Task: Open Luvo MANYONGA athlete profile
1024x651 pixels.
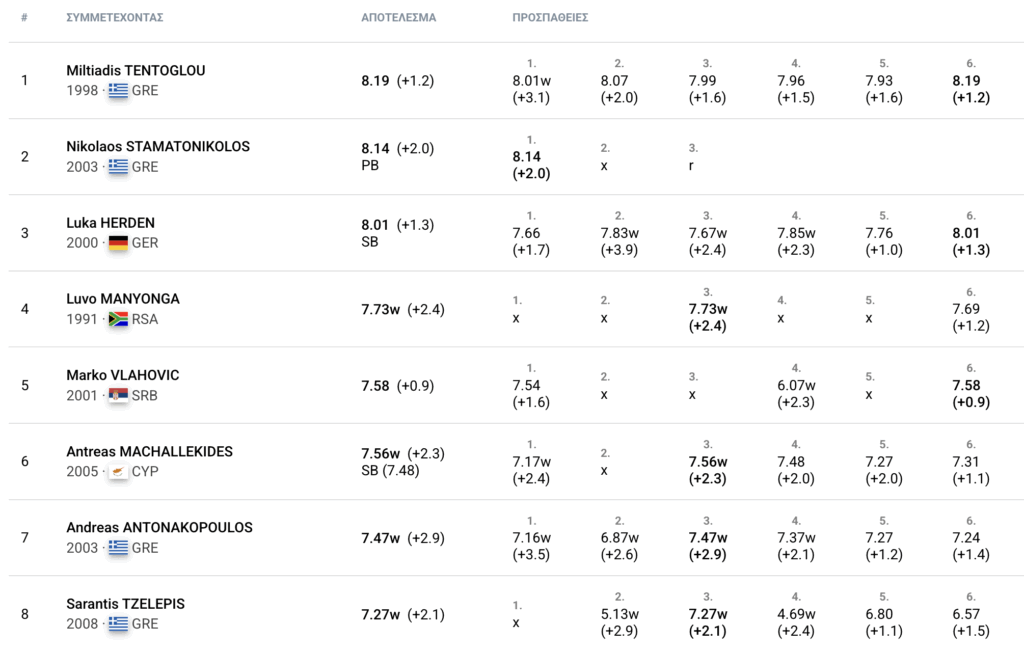Action: pyautogui.click(x=123, y=299)
